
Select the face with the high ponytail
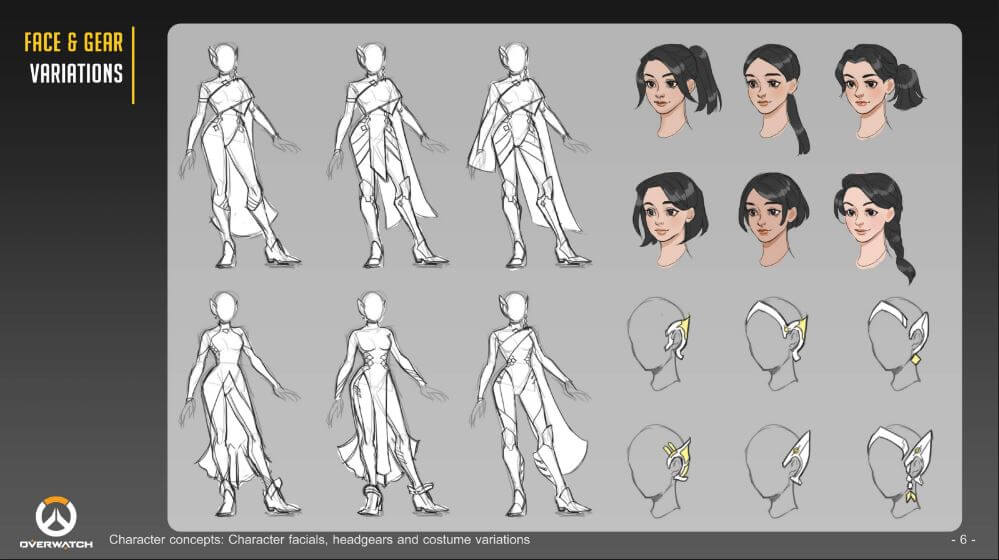(x=677, y=90)
